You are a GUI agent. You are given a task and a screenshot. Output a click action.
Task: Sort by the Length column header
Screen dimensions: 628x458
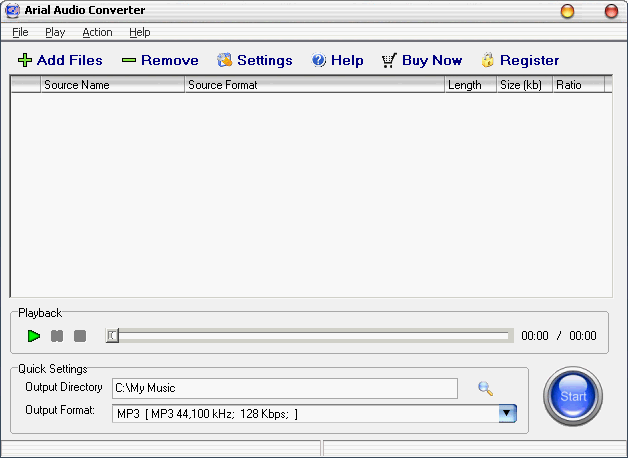point(471,85)
